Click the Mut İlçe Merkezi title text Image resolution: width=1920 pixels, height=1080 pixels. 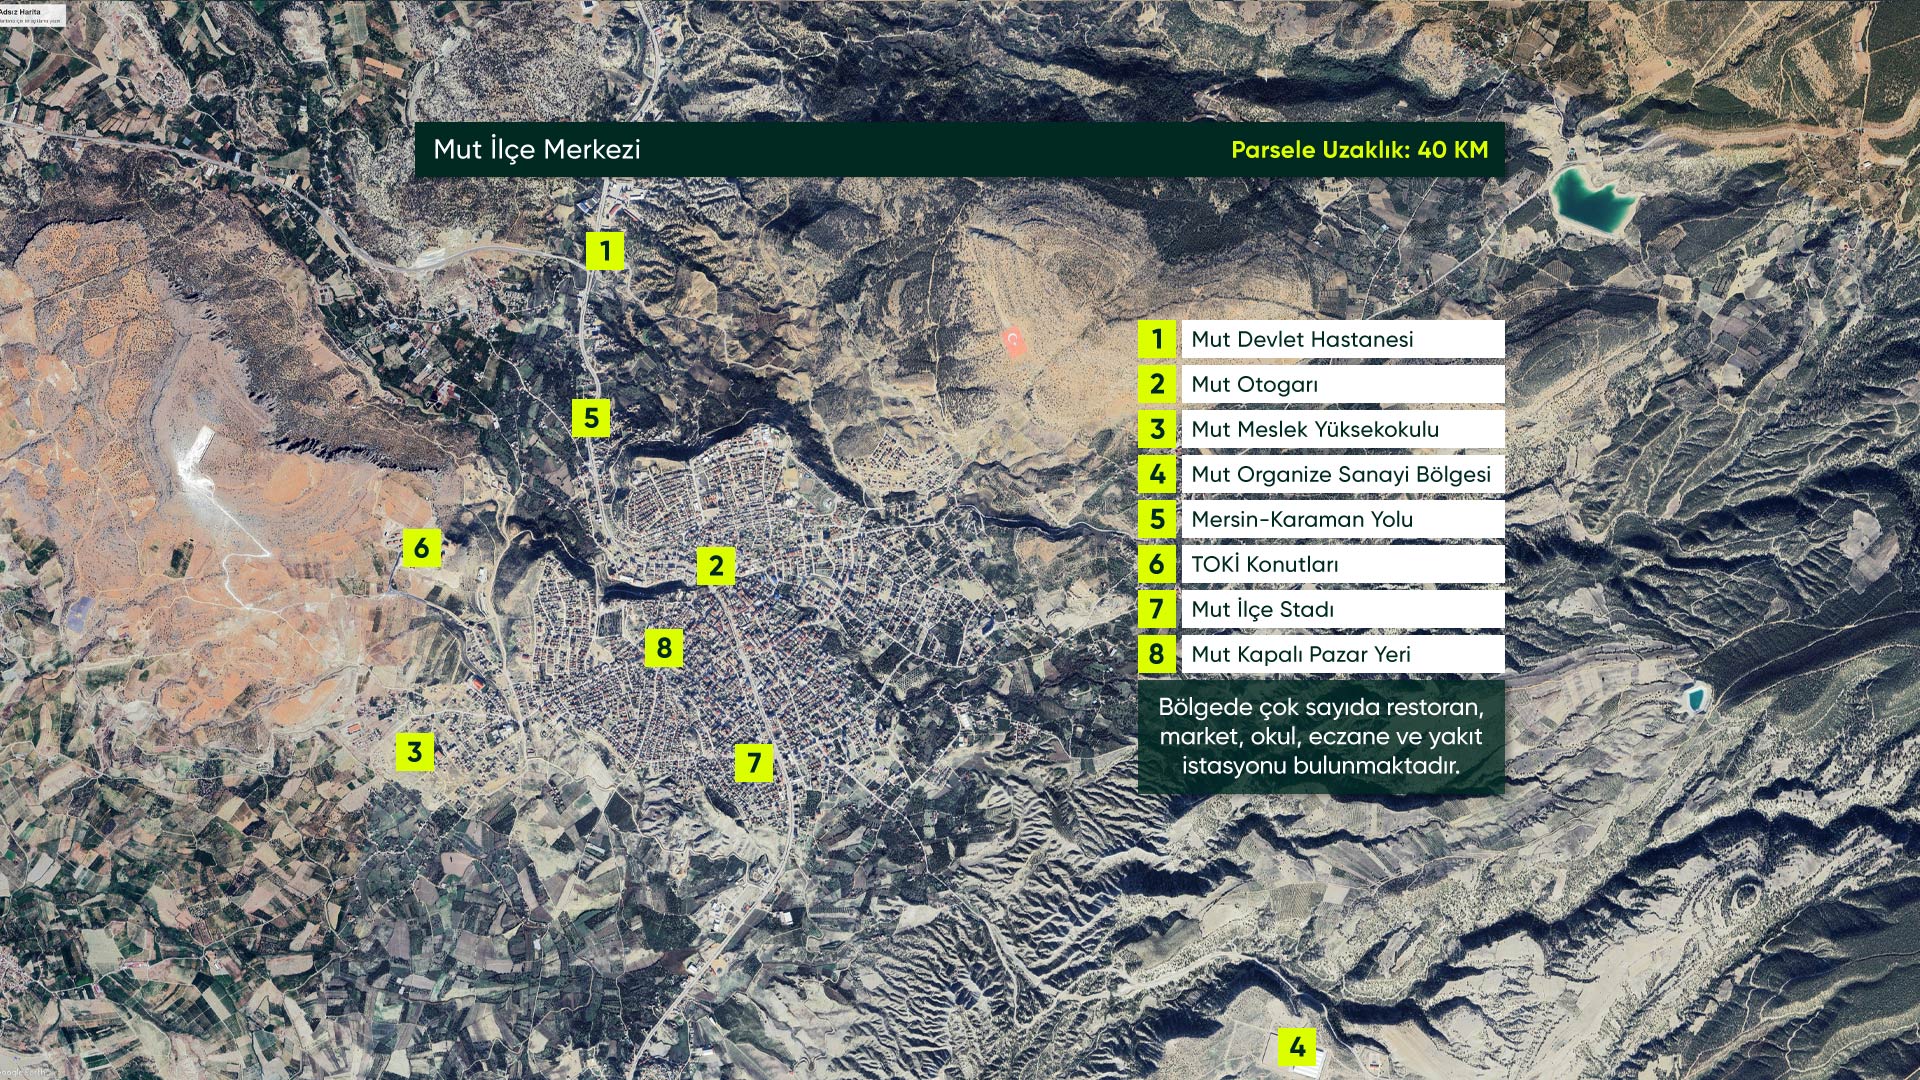pyautogui.click(x=537, y=150)
